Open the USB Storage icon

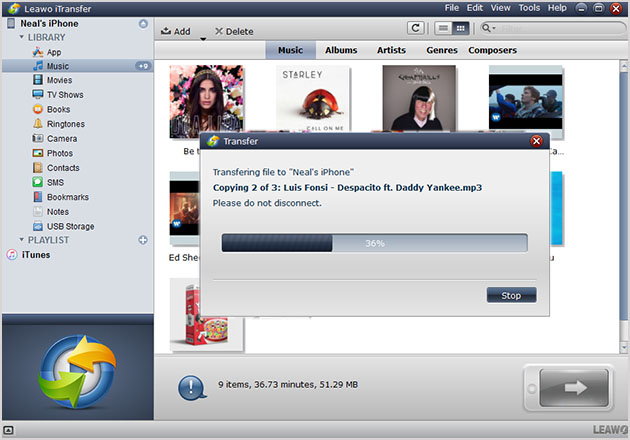[38, 226]
